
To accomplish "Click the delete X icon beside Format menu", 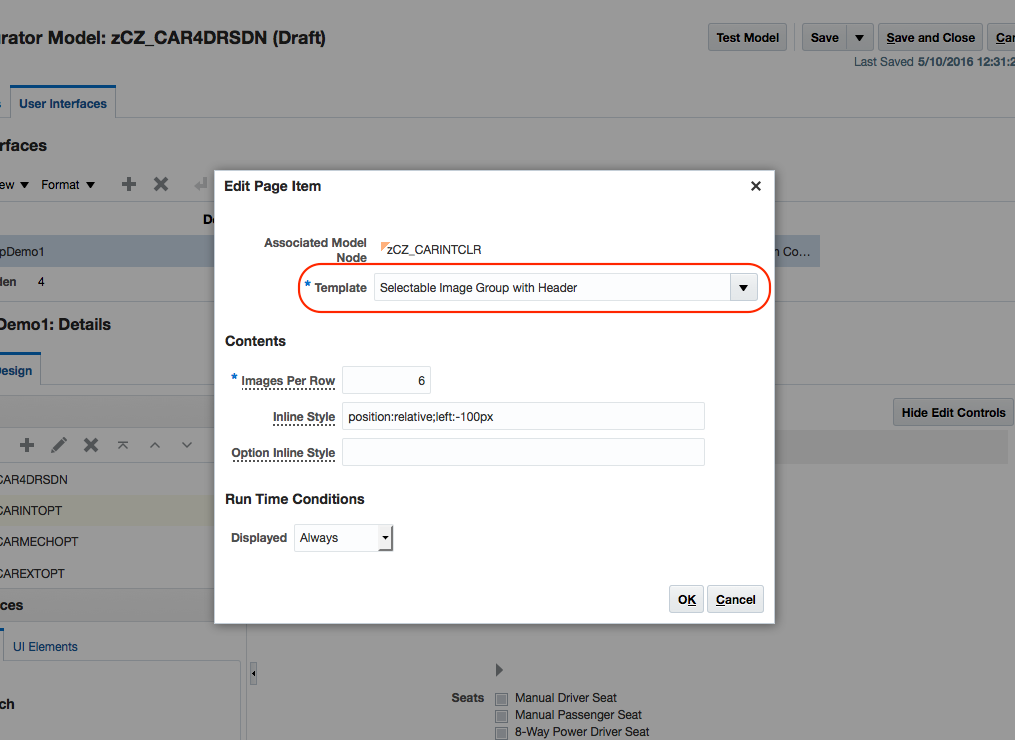I will (x=160, y=184).
